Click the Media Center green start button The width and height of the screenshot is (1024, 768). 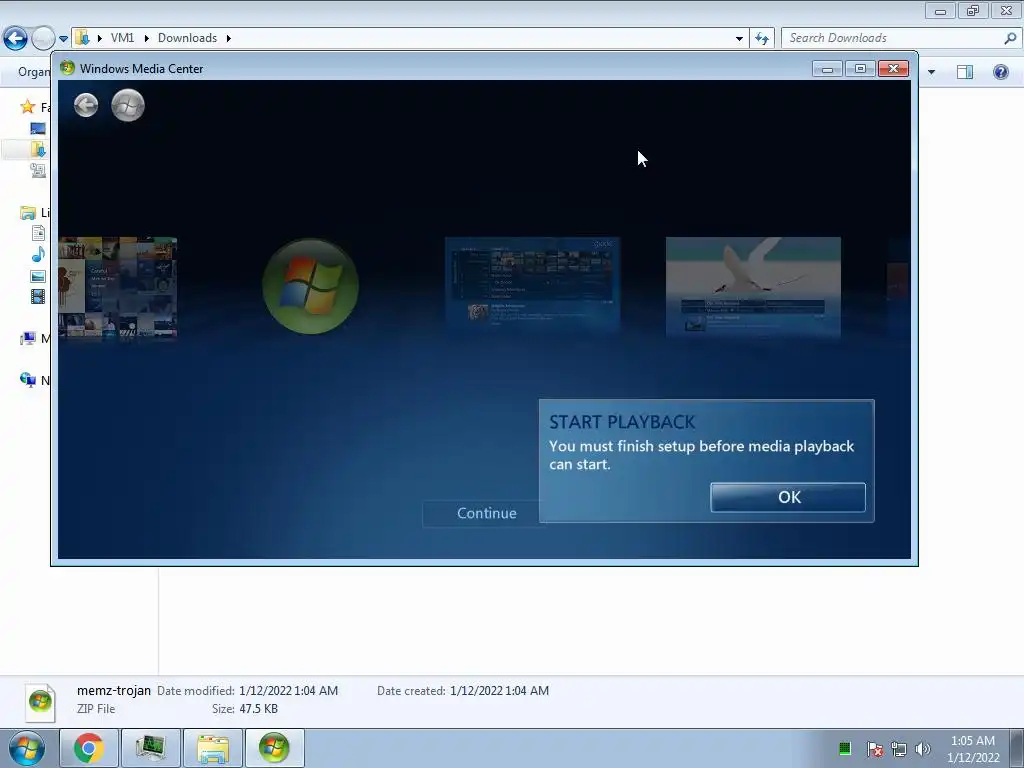[x=128, y=105]
